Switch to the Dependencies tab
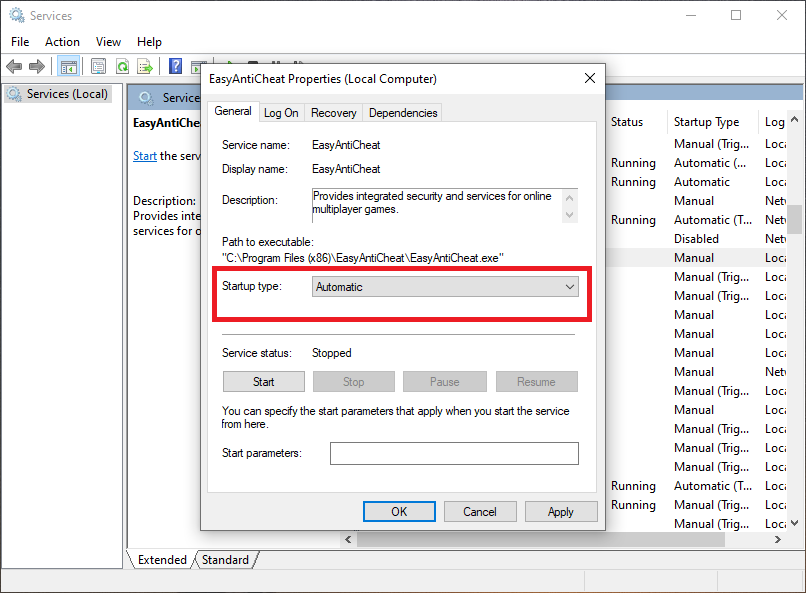The width and height of the screenshot is (806, 593). 403,113
